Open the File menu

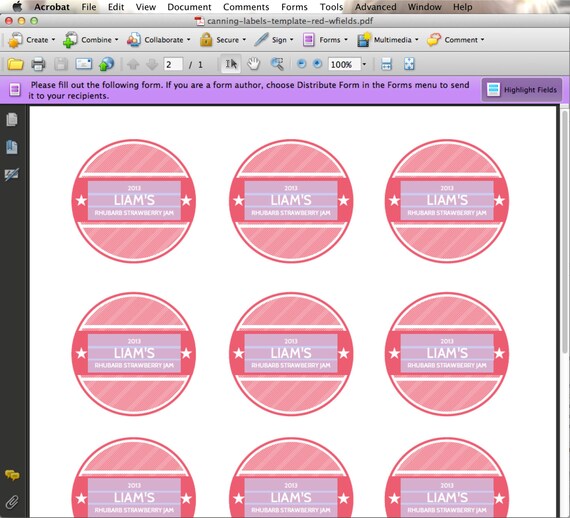pos(89,7)
